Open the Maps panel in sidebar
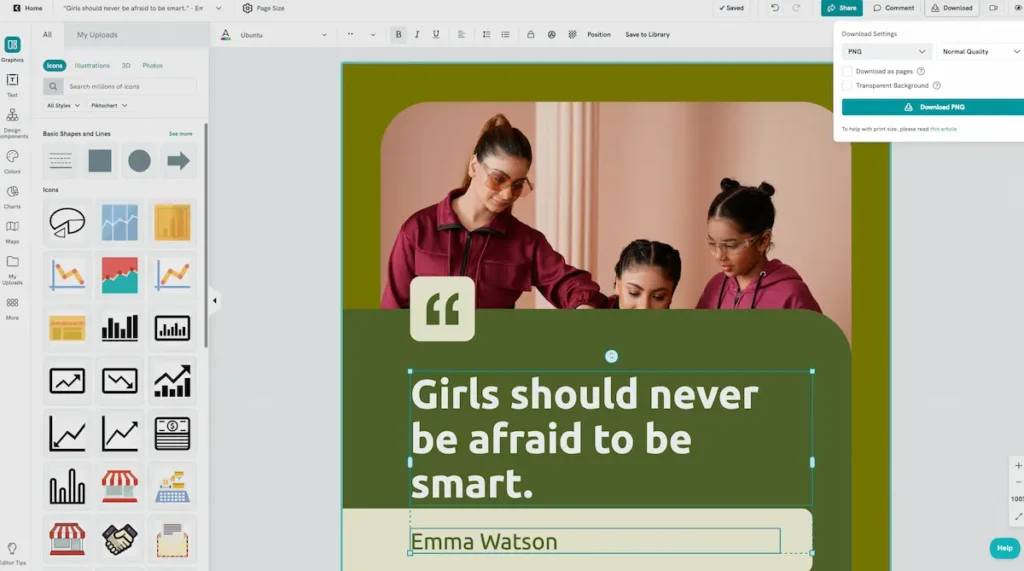Screen dimensions: 1024x571 tap(12, 231)
